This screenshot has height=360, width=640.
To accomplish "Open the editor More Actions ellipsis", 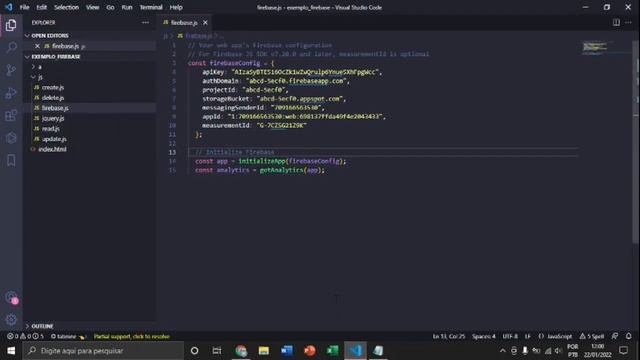I will click(x=628, y=22).
